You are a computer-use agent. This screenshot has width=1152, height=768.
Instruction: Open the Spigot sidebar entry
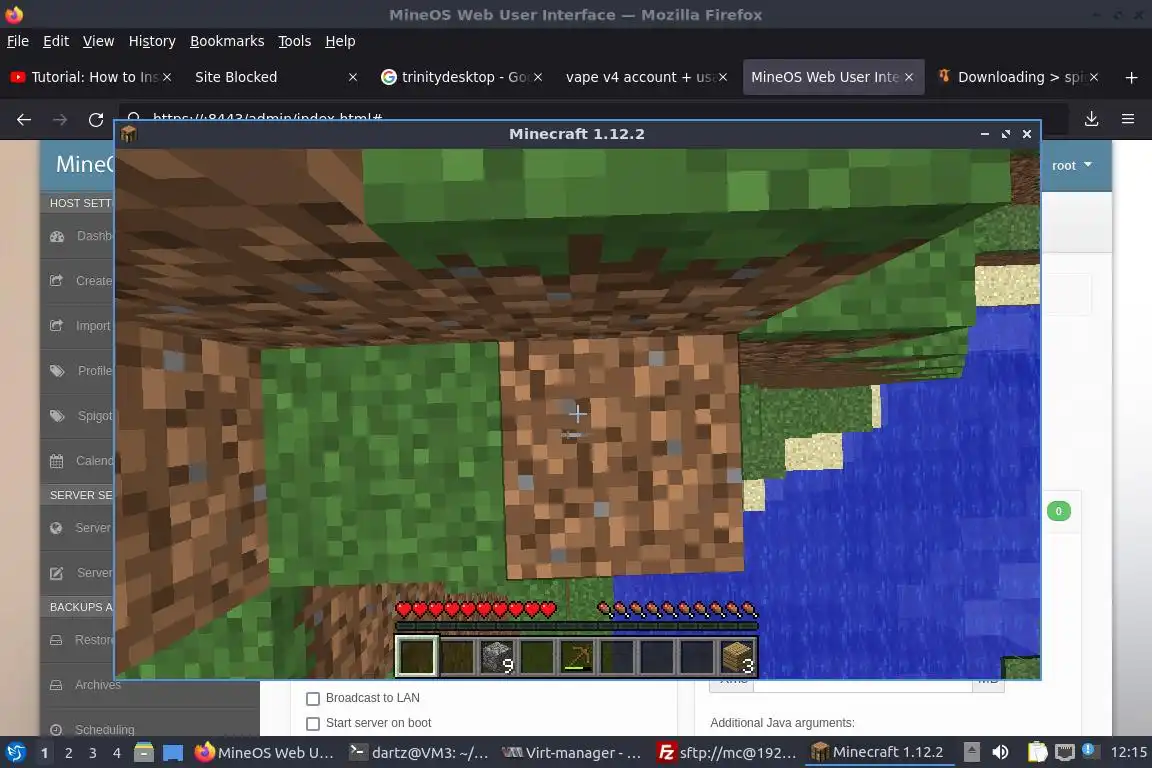click(x=77, y=416)
